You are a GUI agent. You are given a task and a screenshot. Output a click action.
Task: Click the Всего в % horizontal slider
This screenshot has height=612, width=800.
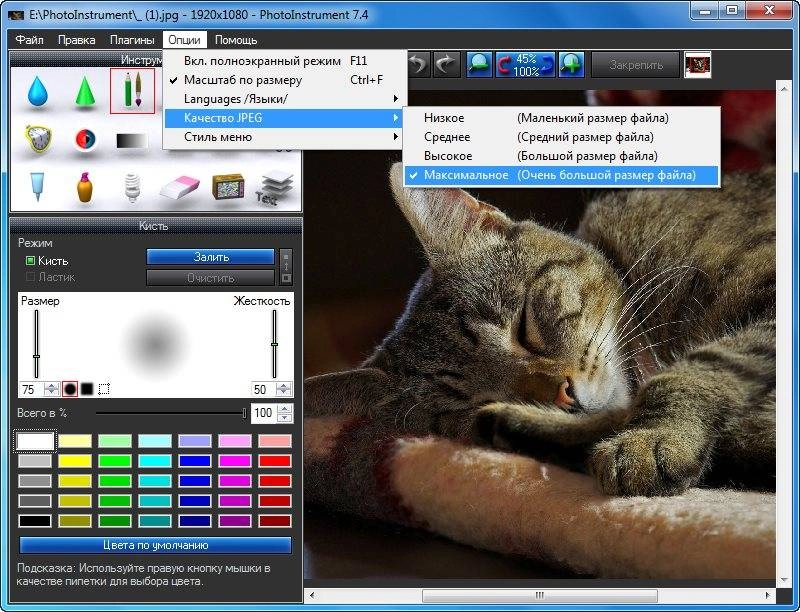(x=171, y=413)
